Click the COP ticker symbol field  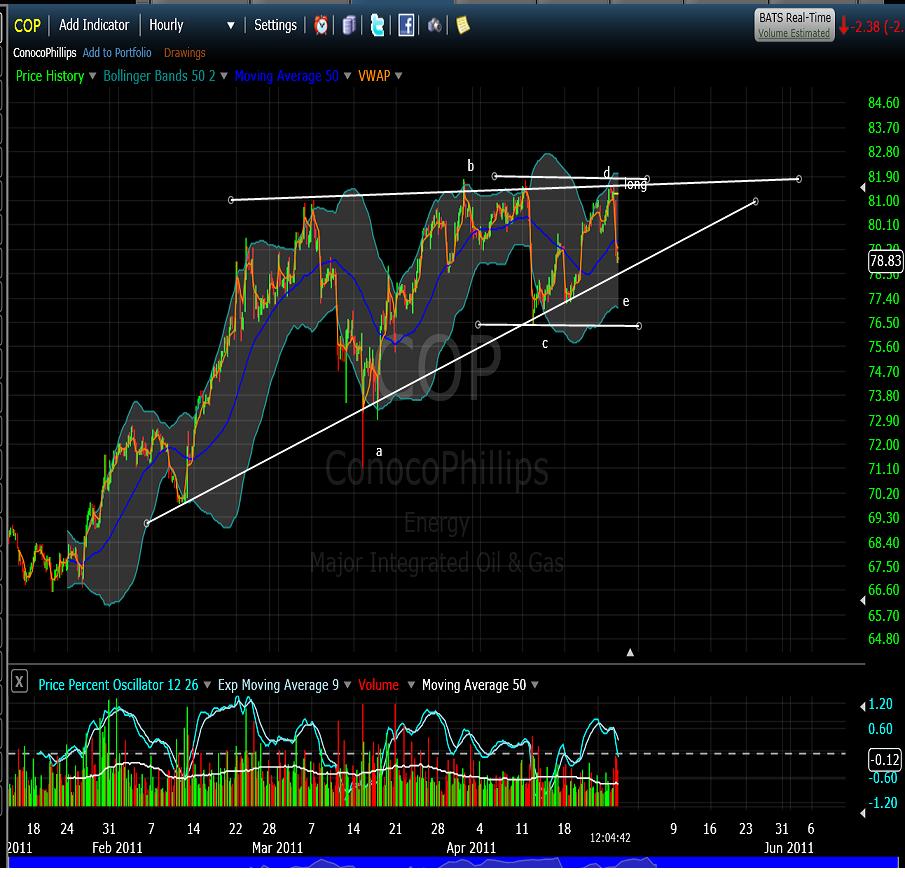[x=27, y=25]
